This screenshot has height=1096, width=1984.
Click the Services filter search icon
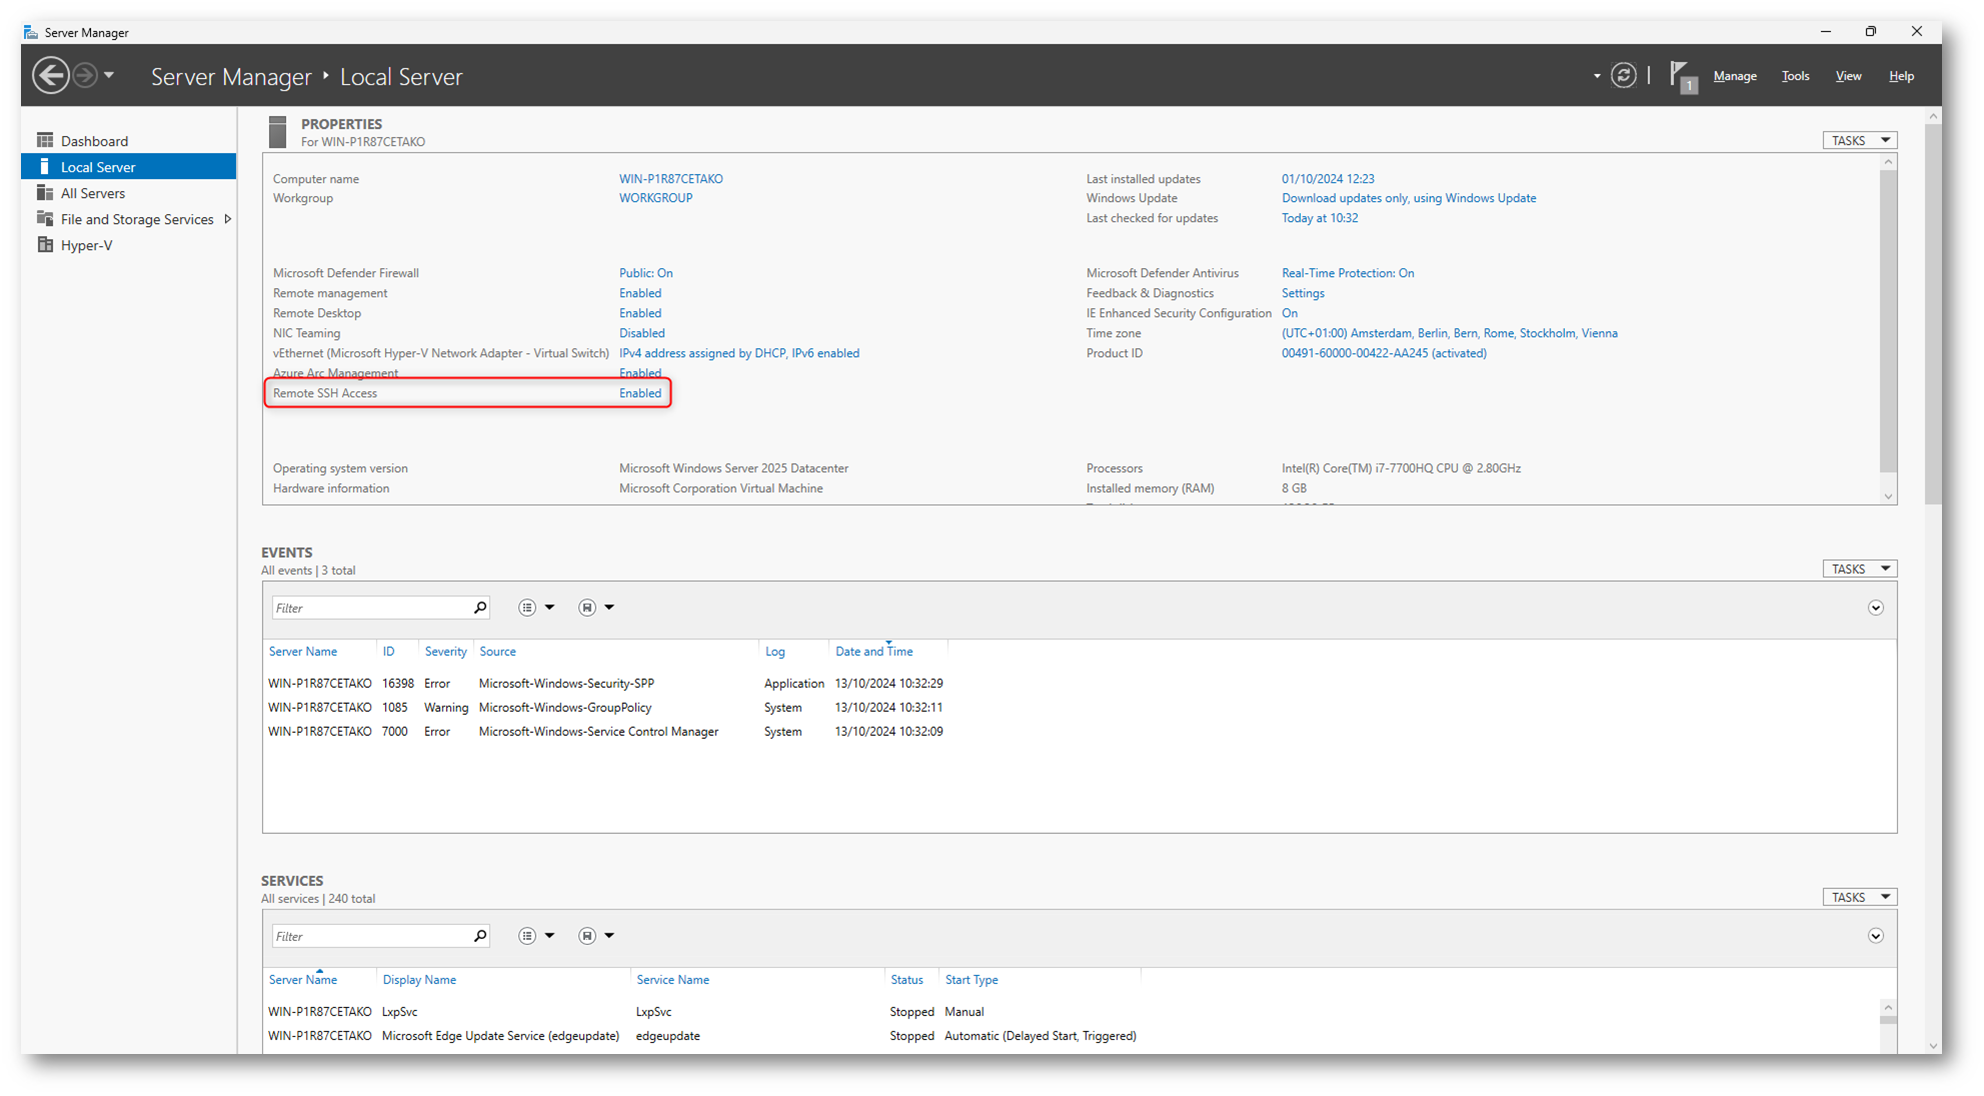[480, 936]
